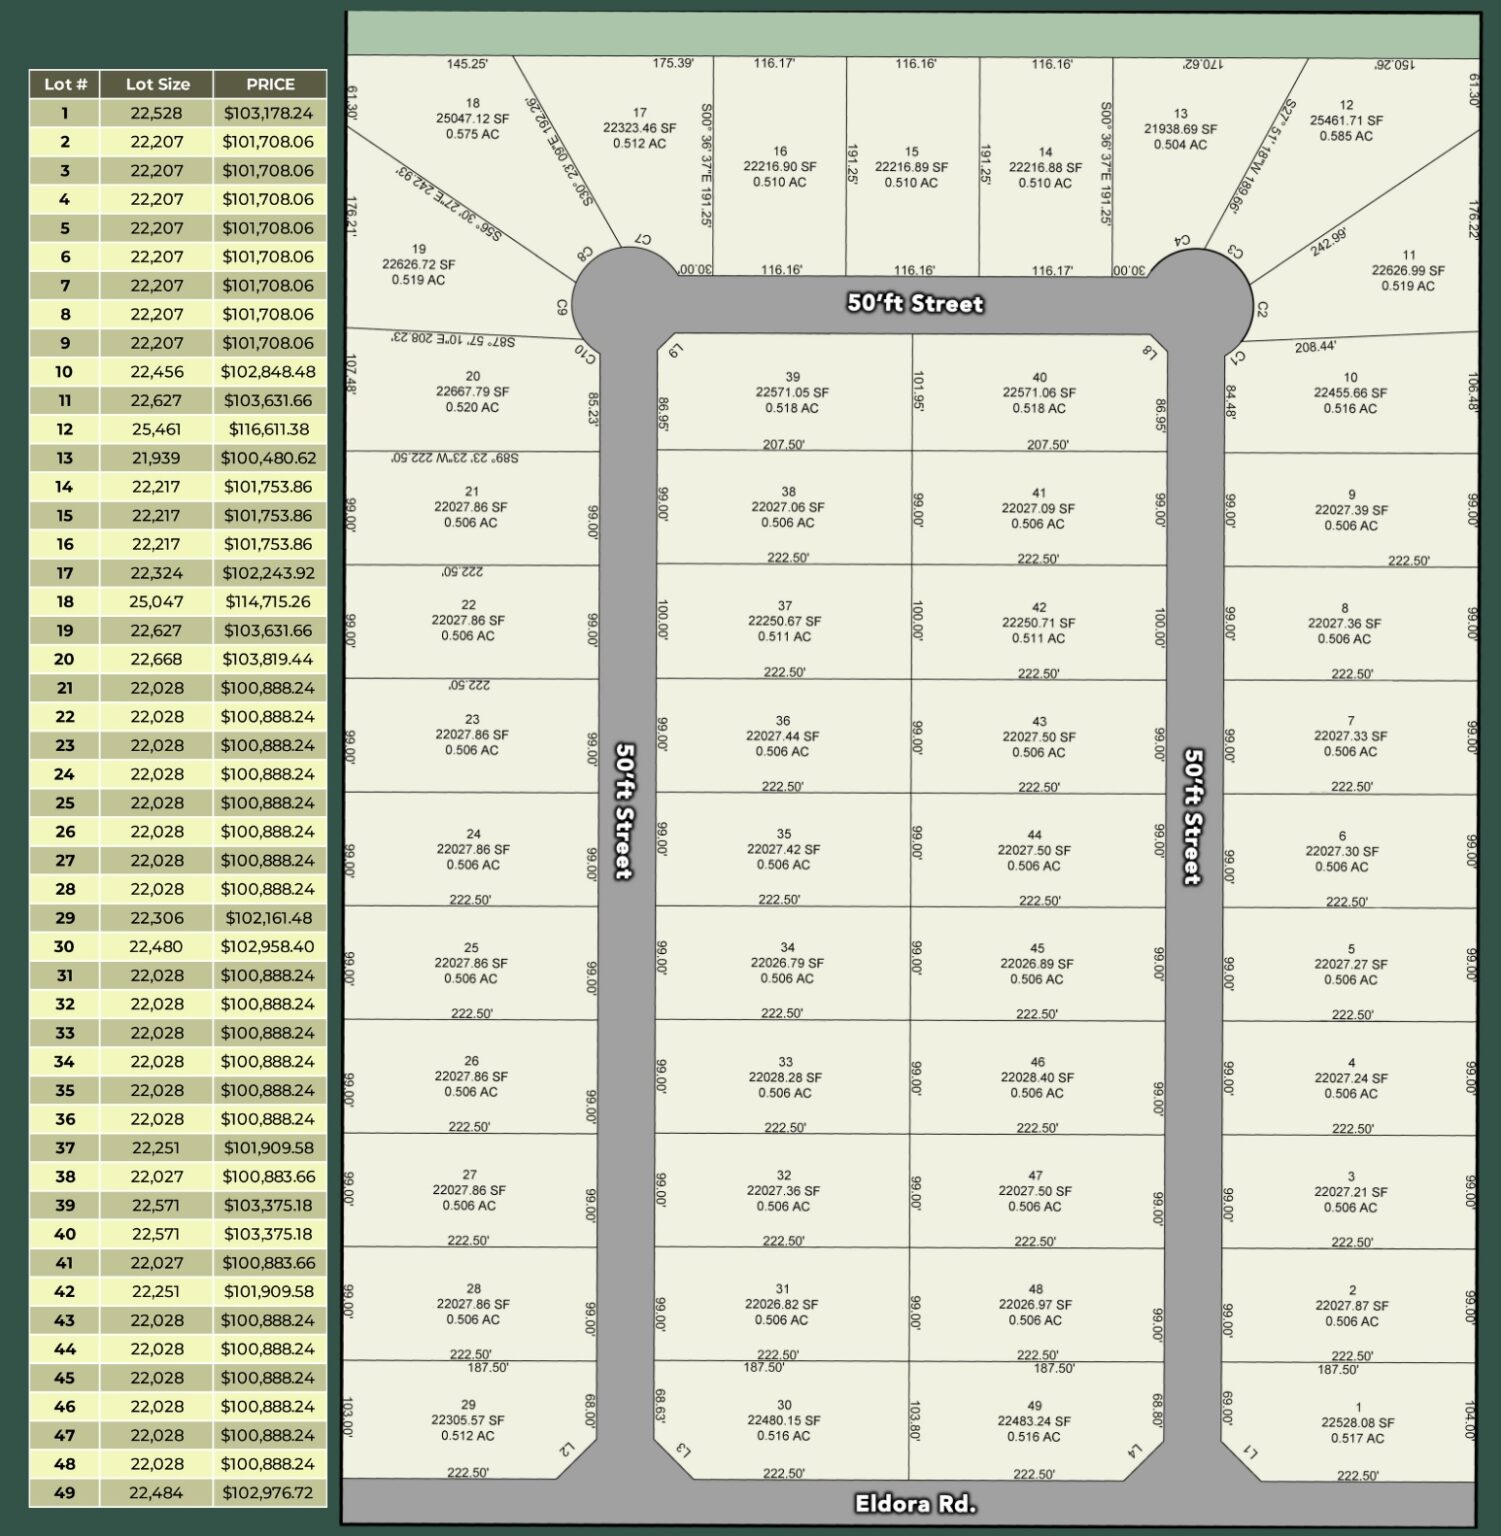Select Lot 18 on the plat map
Image resolution: width=1501 pixels, height=1536 pixels.
click(472, 113)
